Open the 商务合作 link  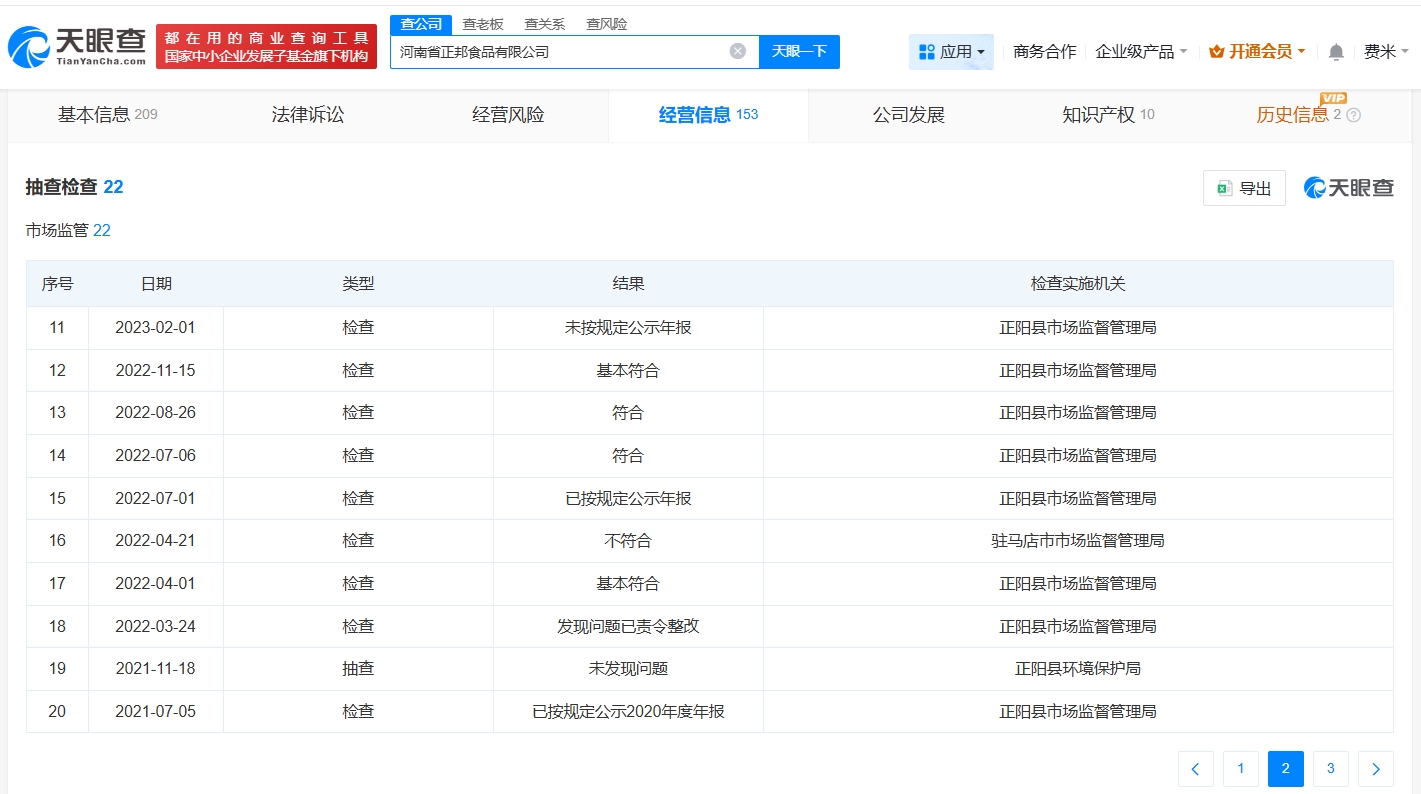pos(1044,52)
